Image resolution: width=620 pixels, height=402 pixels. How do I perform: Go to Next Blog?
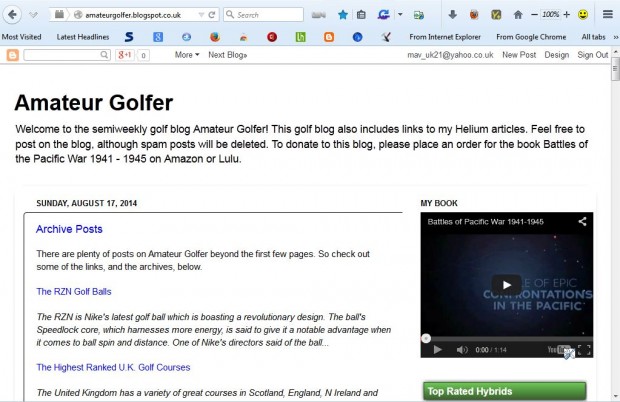228,55
